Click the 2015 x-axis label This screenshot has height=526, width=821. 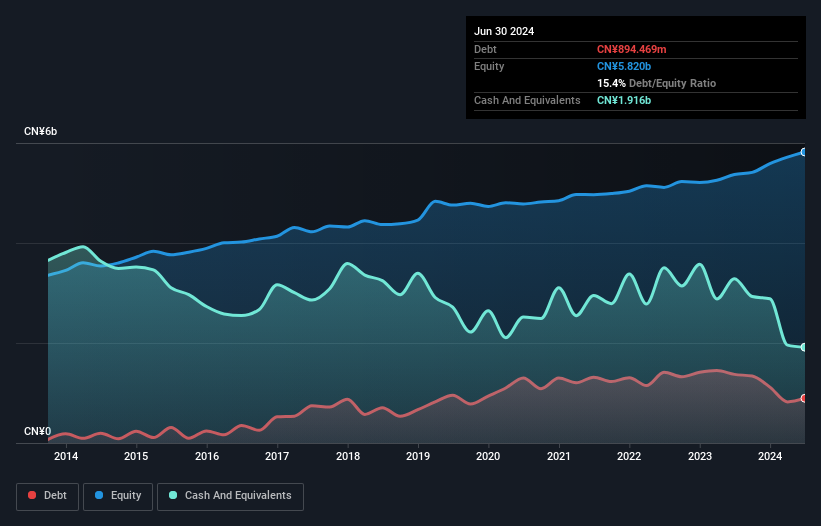(x=136, y=456)
